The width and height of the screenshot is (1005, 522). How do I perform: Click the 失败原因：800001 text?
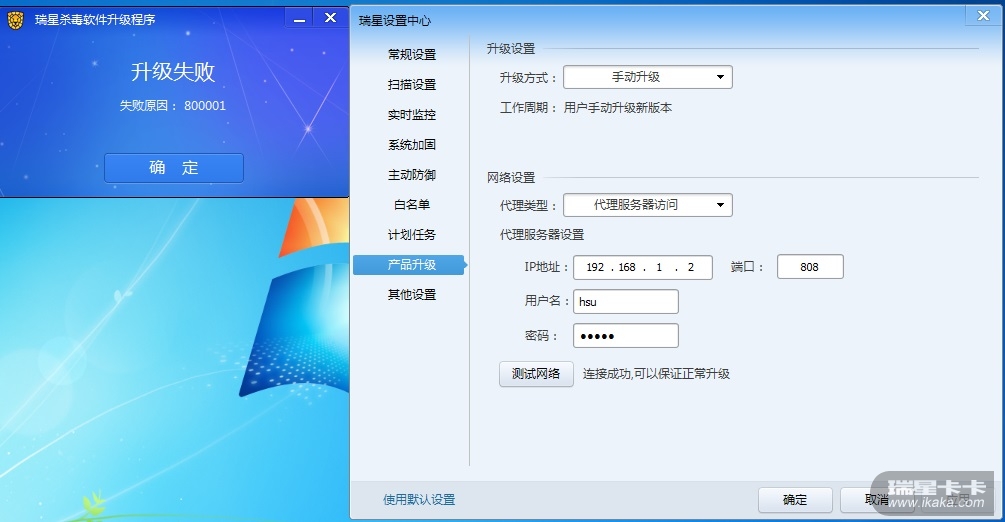[x=173, y=106]
